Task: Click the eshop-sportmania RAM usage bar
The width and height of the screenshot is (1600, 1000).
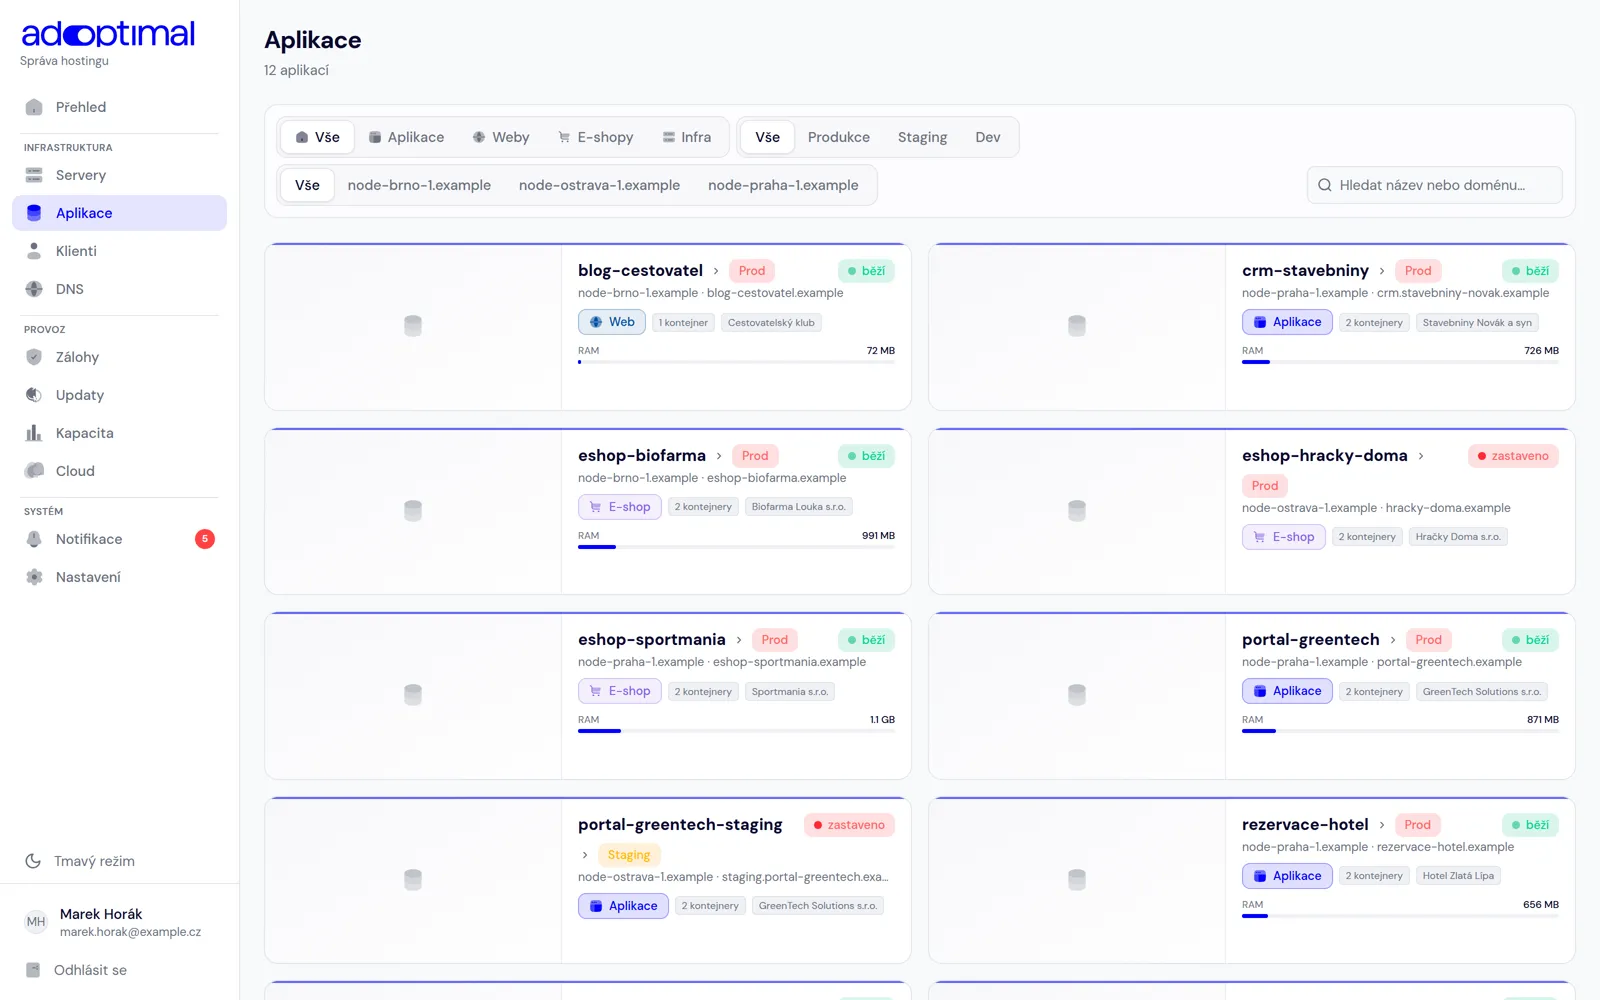Action: pyautogui.click(x=736, y=731)
